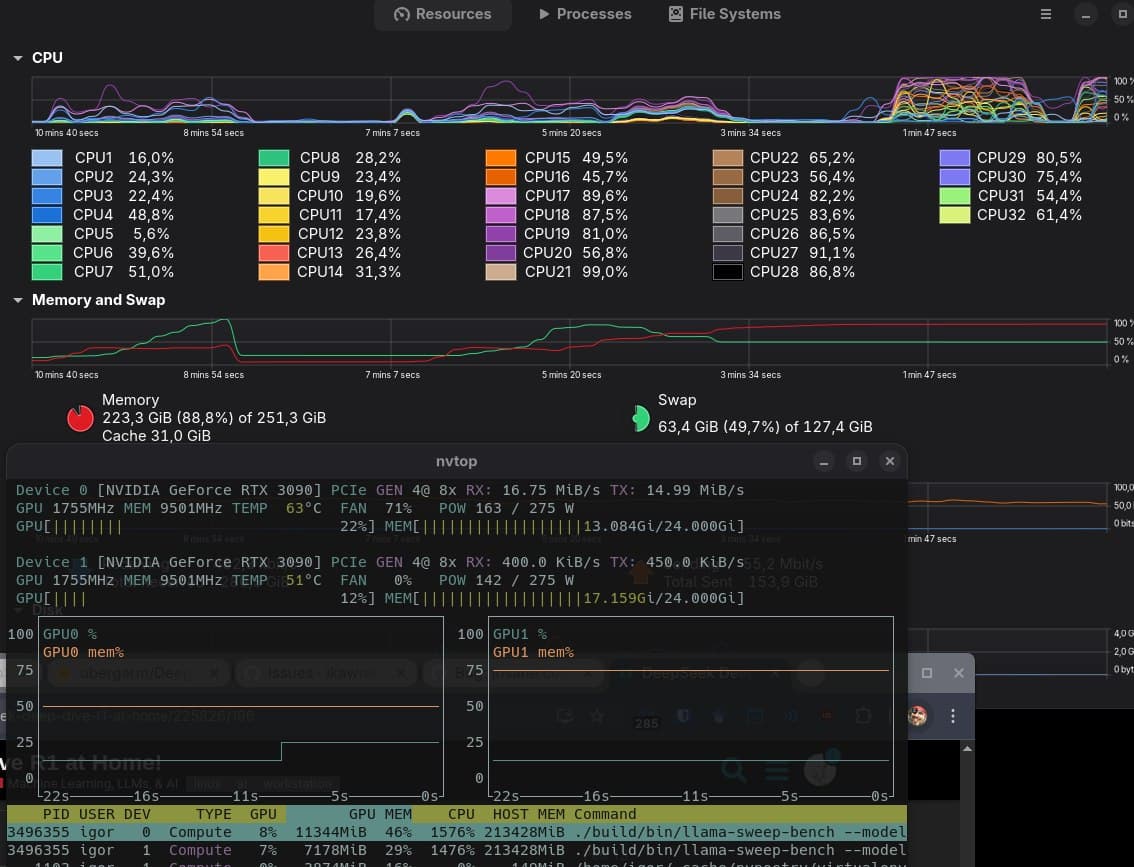The height and width of the screenshot is (867, 1134).
Task: Change the CPU1 color swatch
Action: click(x=47, y=158)
